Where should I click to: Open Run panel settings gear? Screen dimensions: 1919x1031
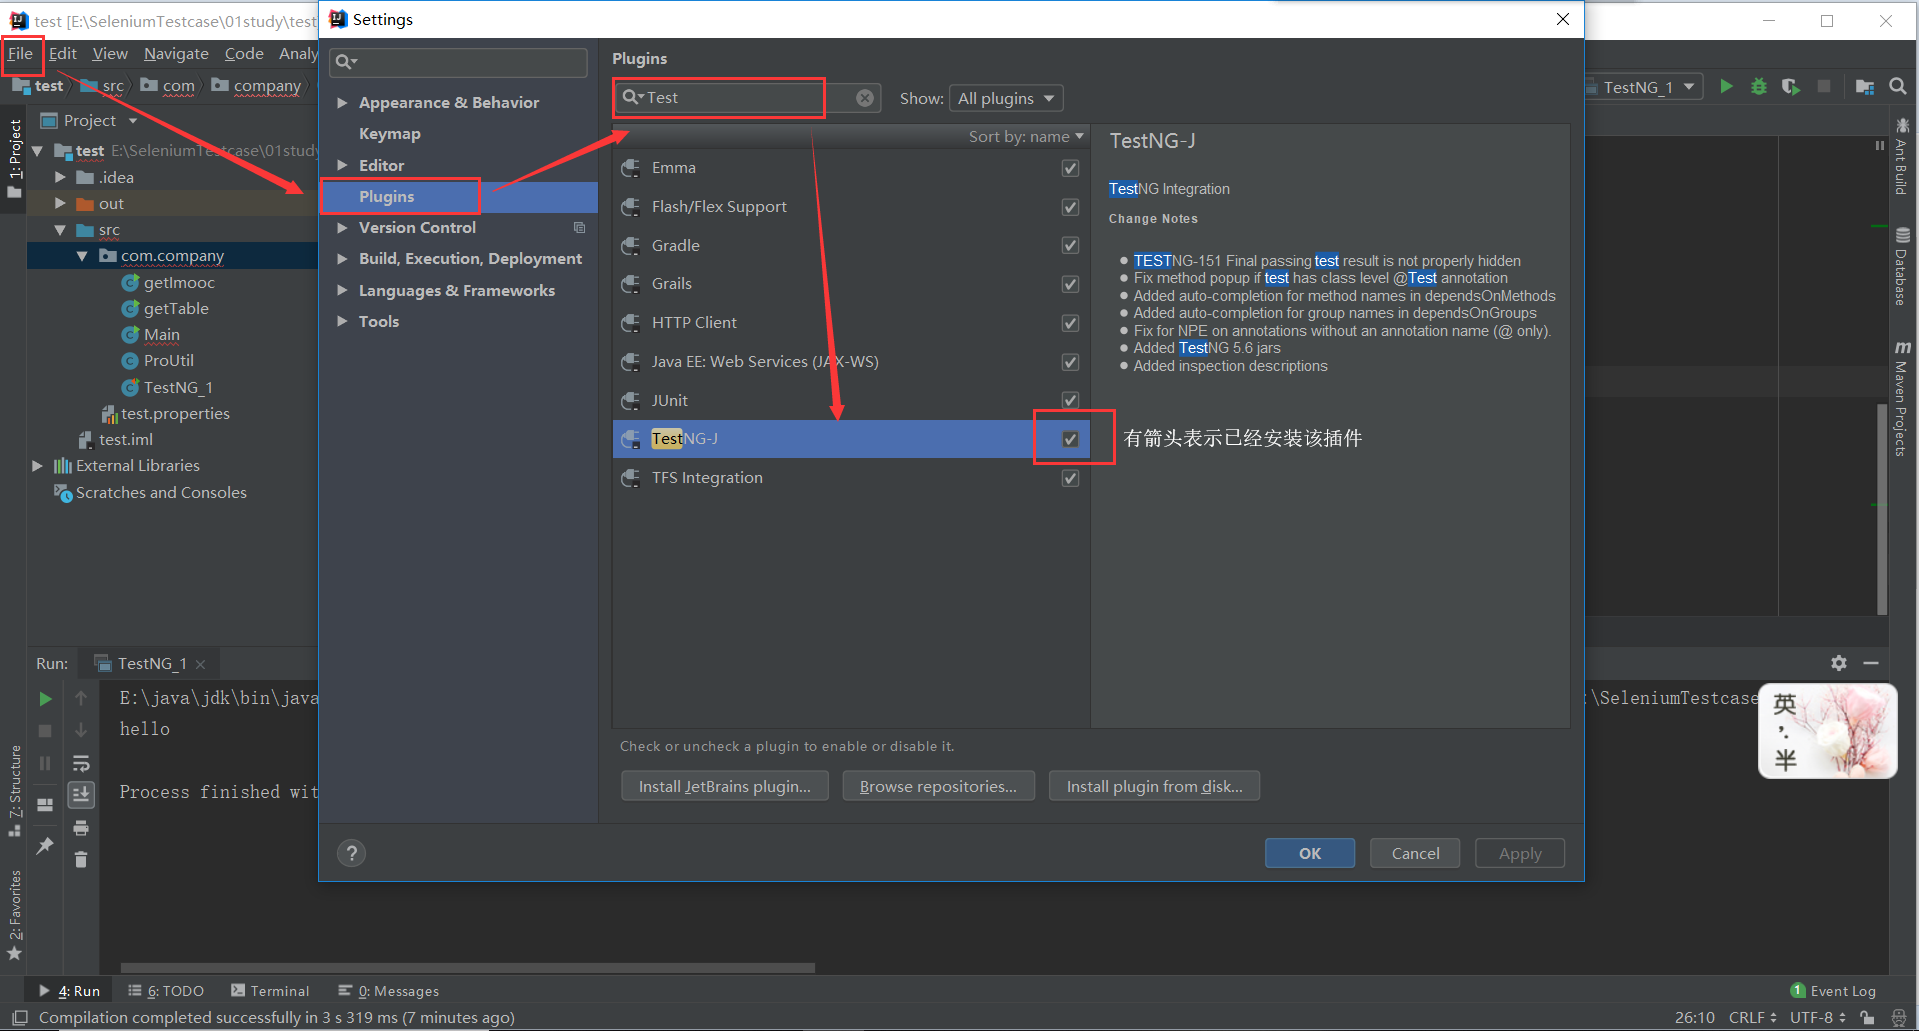1838,663
